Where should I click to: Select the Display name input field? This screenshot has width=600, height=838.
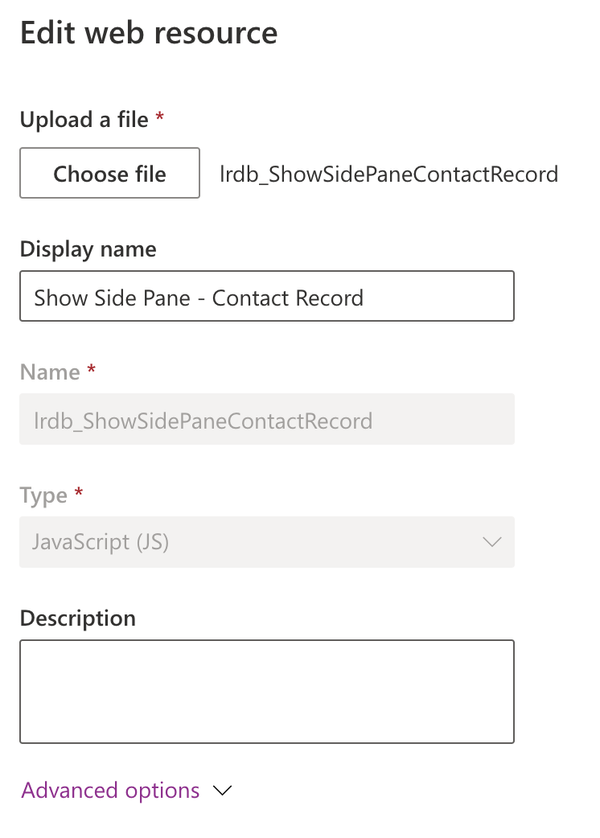click(266, 296)
